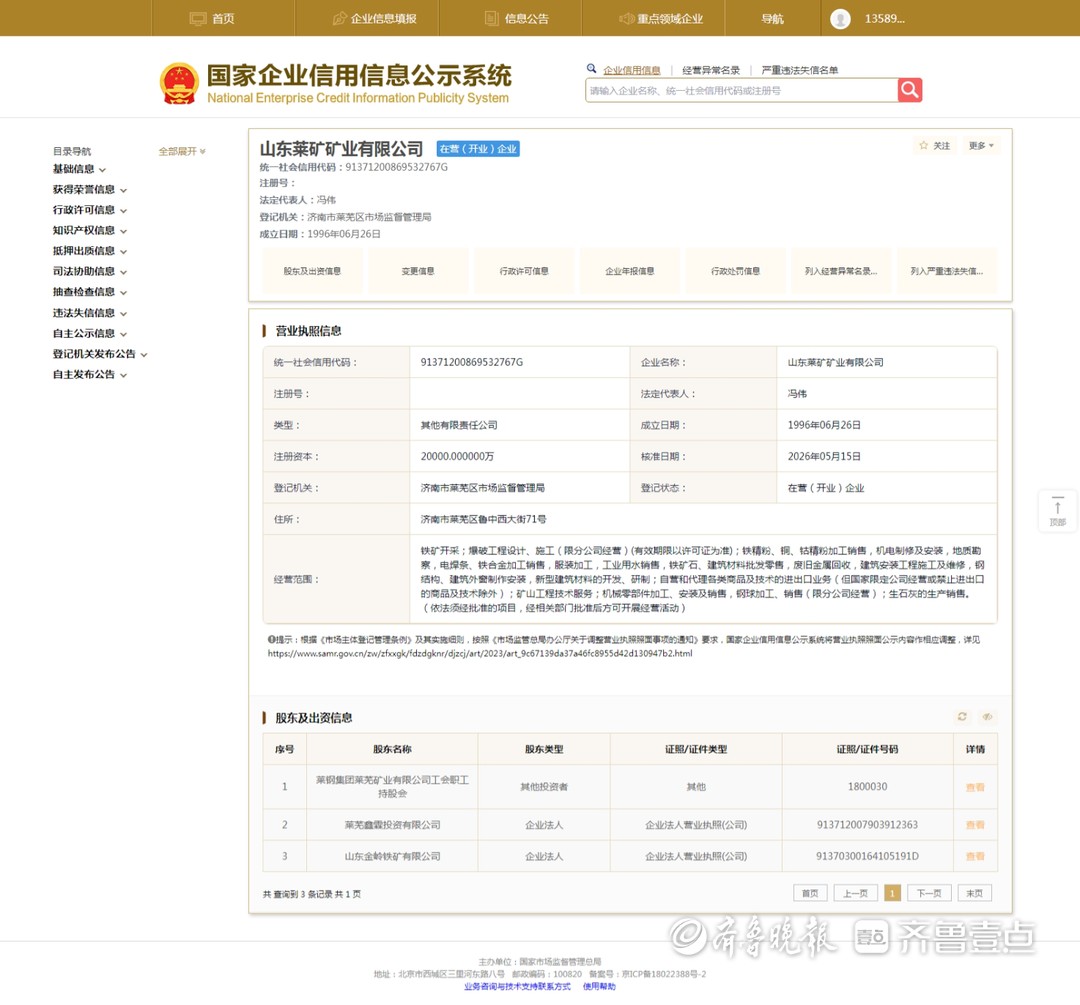The image size is (1080, 1005).
Task: Toggle the eye icon in 股东及出资信息 header
Action: [987, 717]
